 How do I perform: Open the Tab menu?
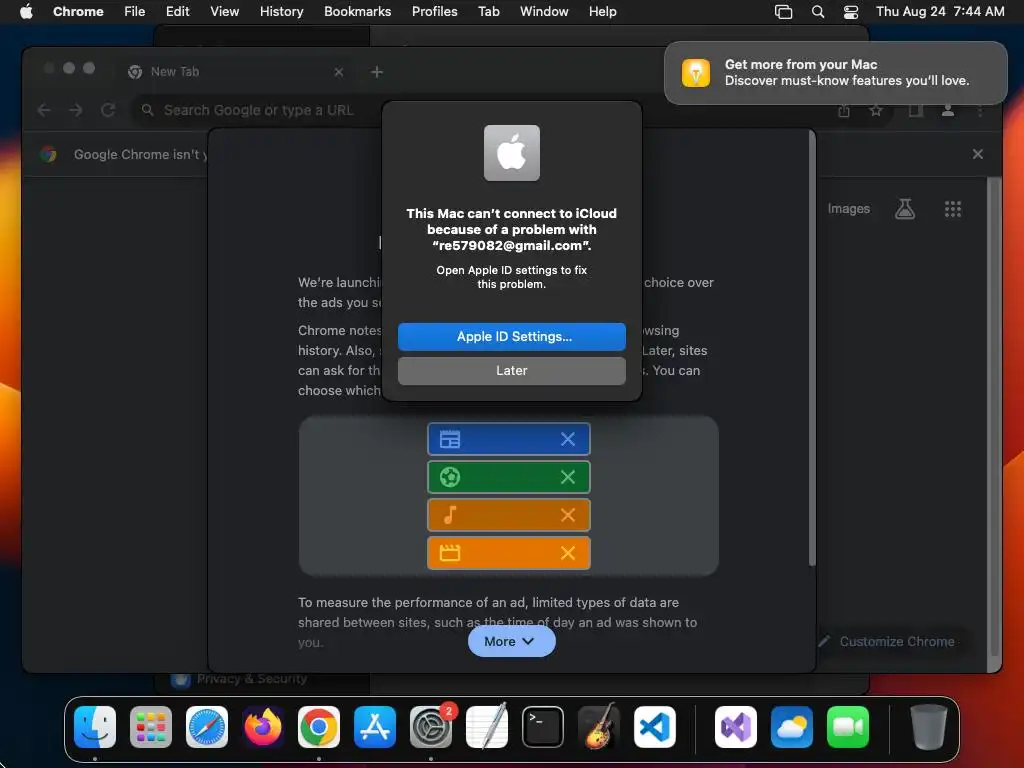click(x=488, y=11)
